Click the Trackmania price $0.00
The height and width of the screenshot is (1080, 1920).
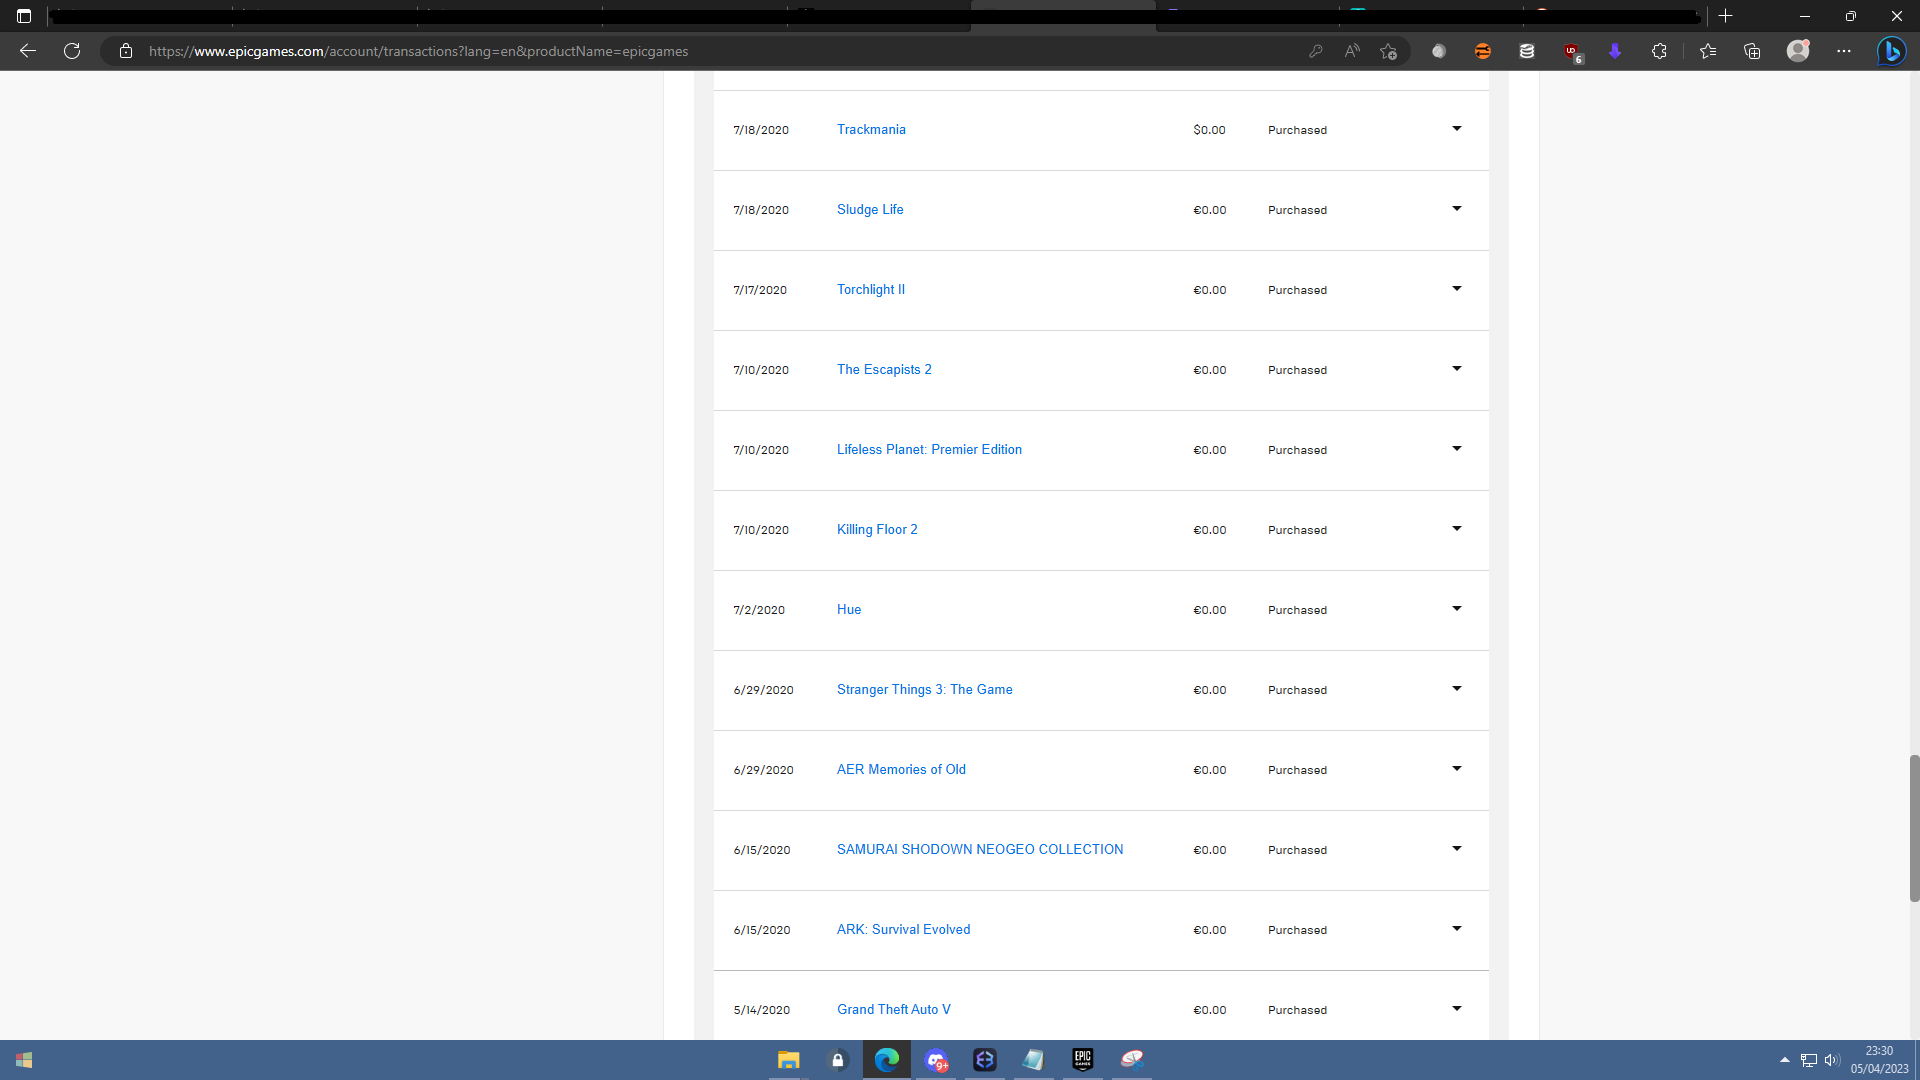tap(1209, 130)
